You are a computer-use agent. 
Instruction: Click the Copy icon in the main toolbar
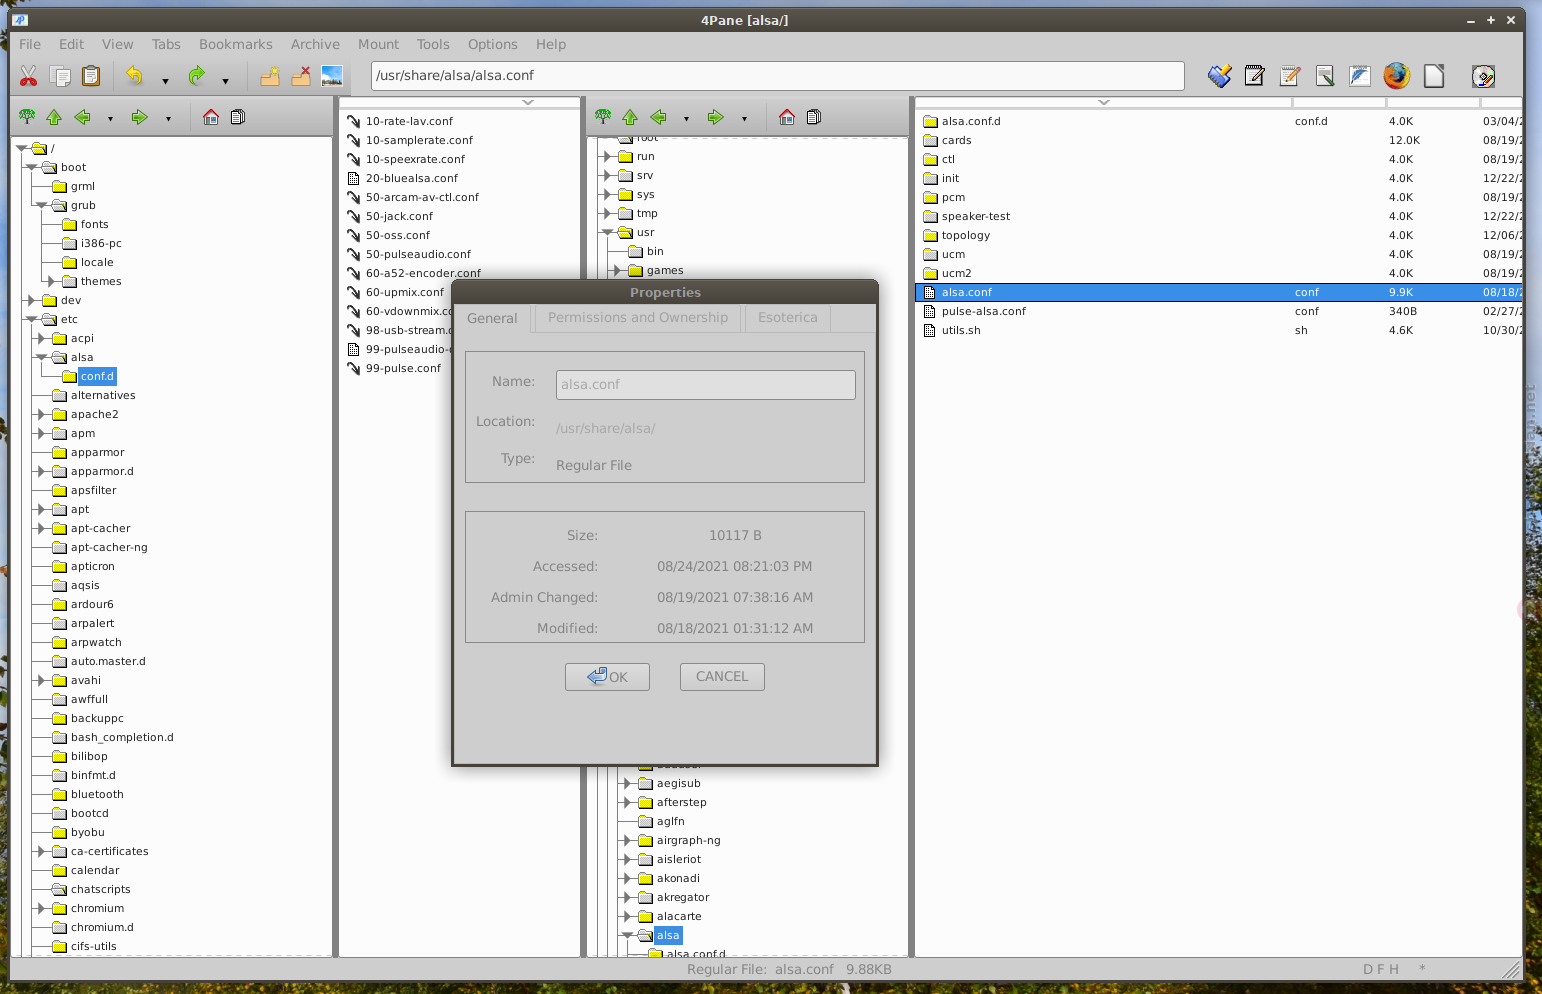[x=60, y=76]
